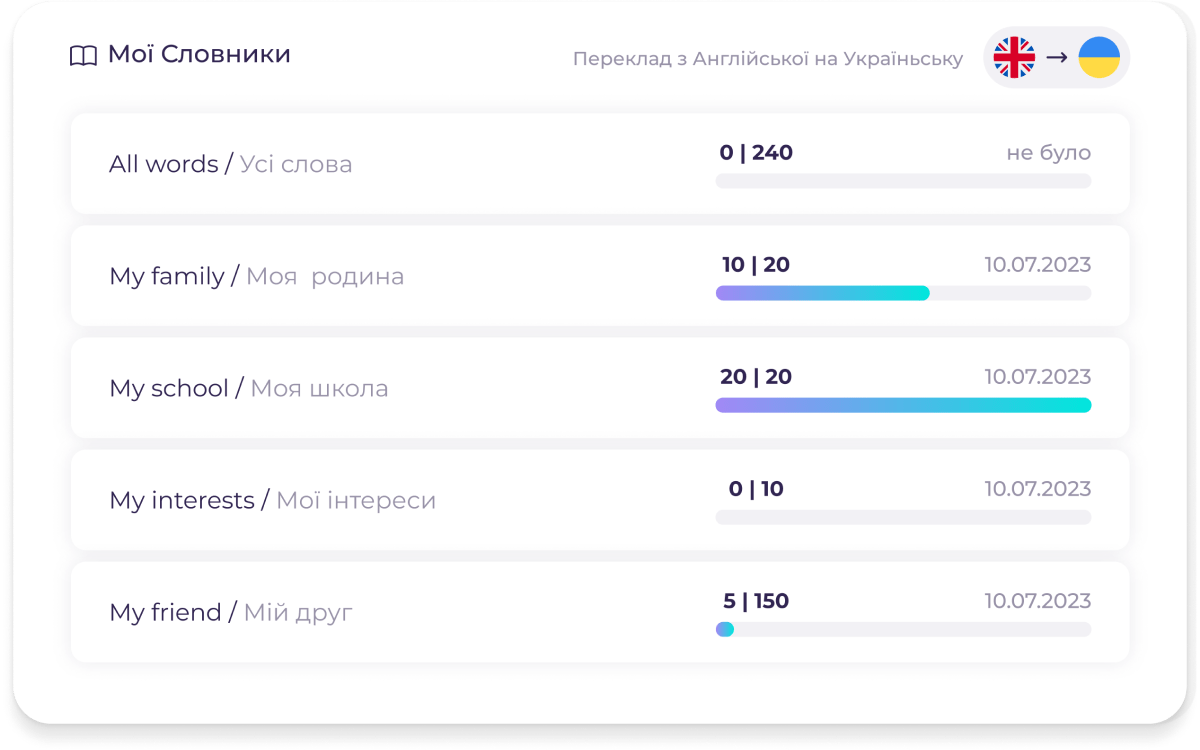1200x750 pixels.
Task: Open the My family dictionary
Action: click(256, 276)
